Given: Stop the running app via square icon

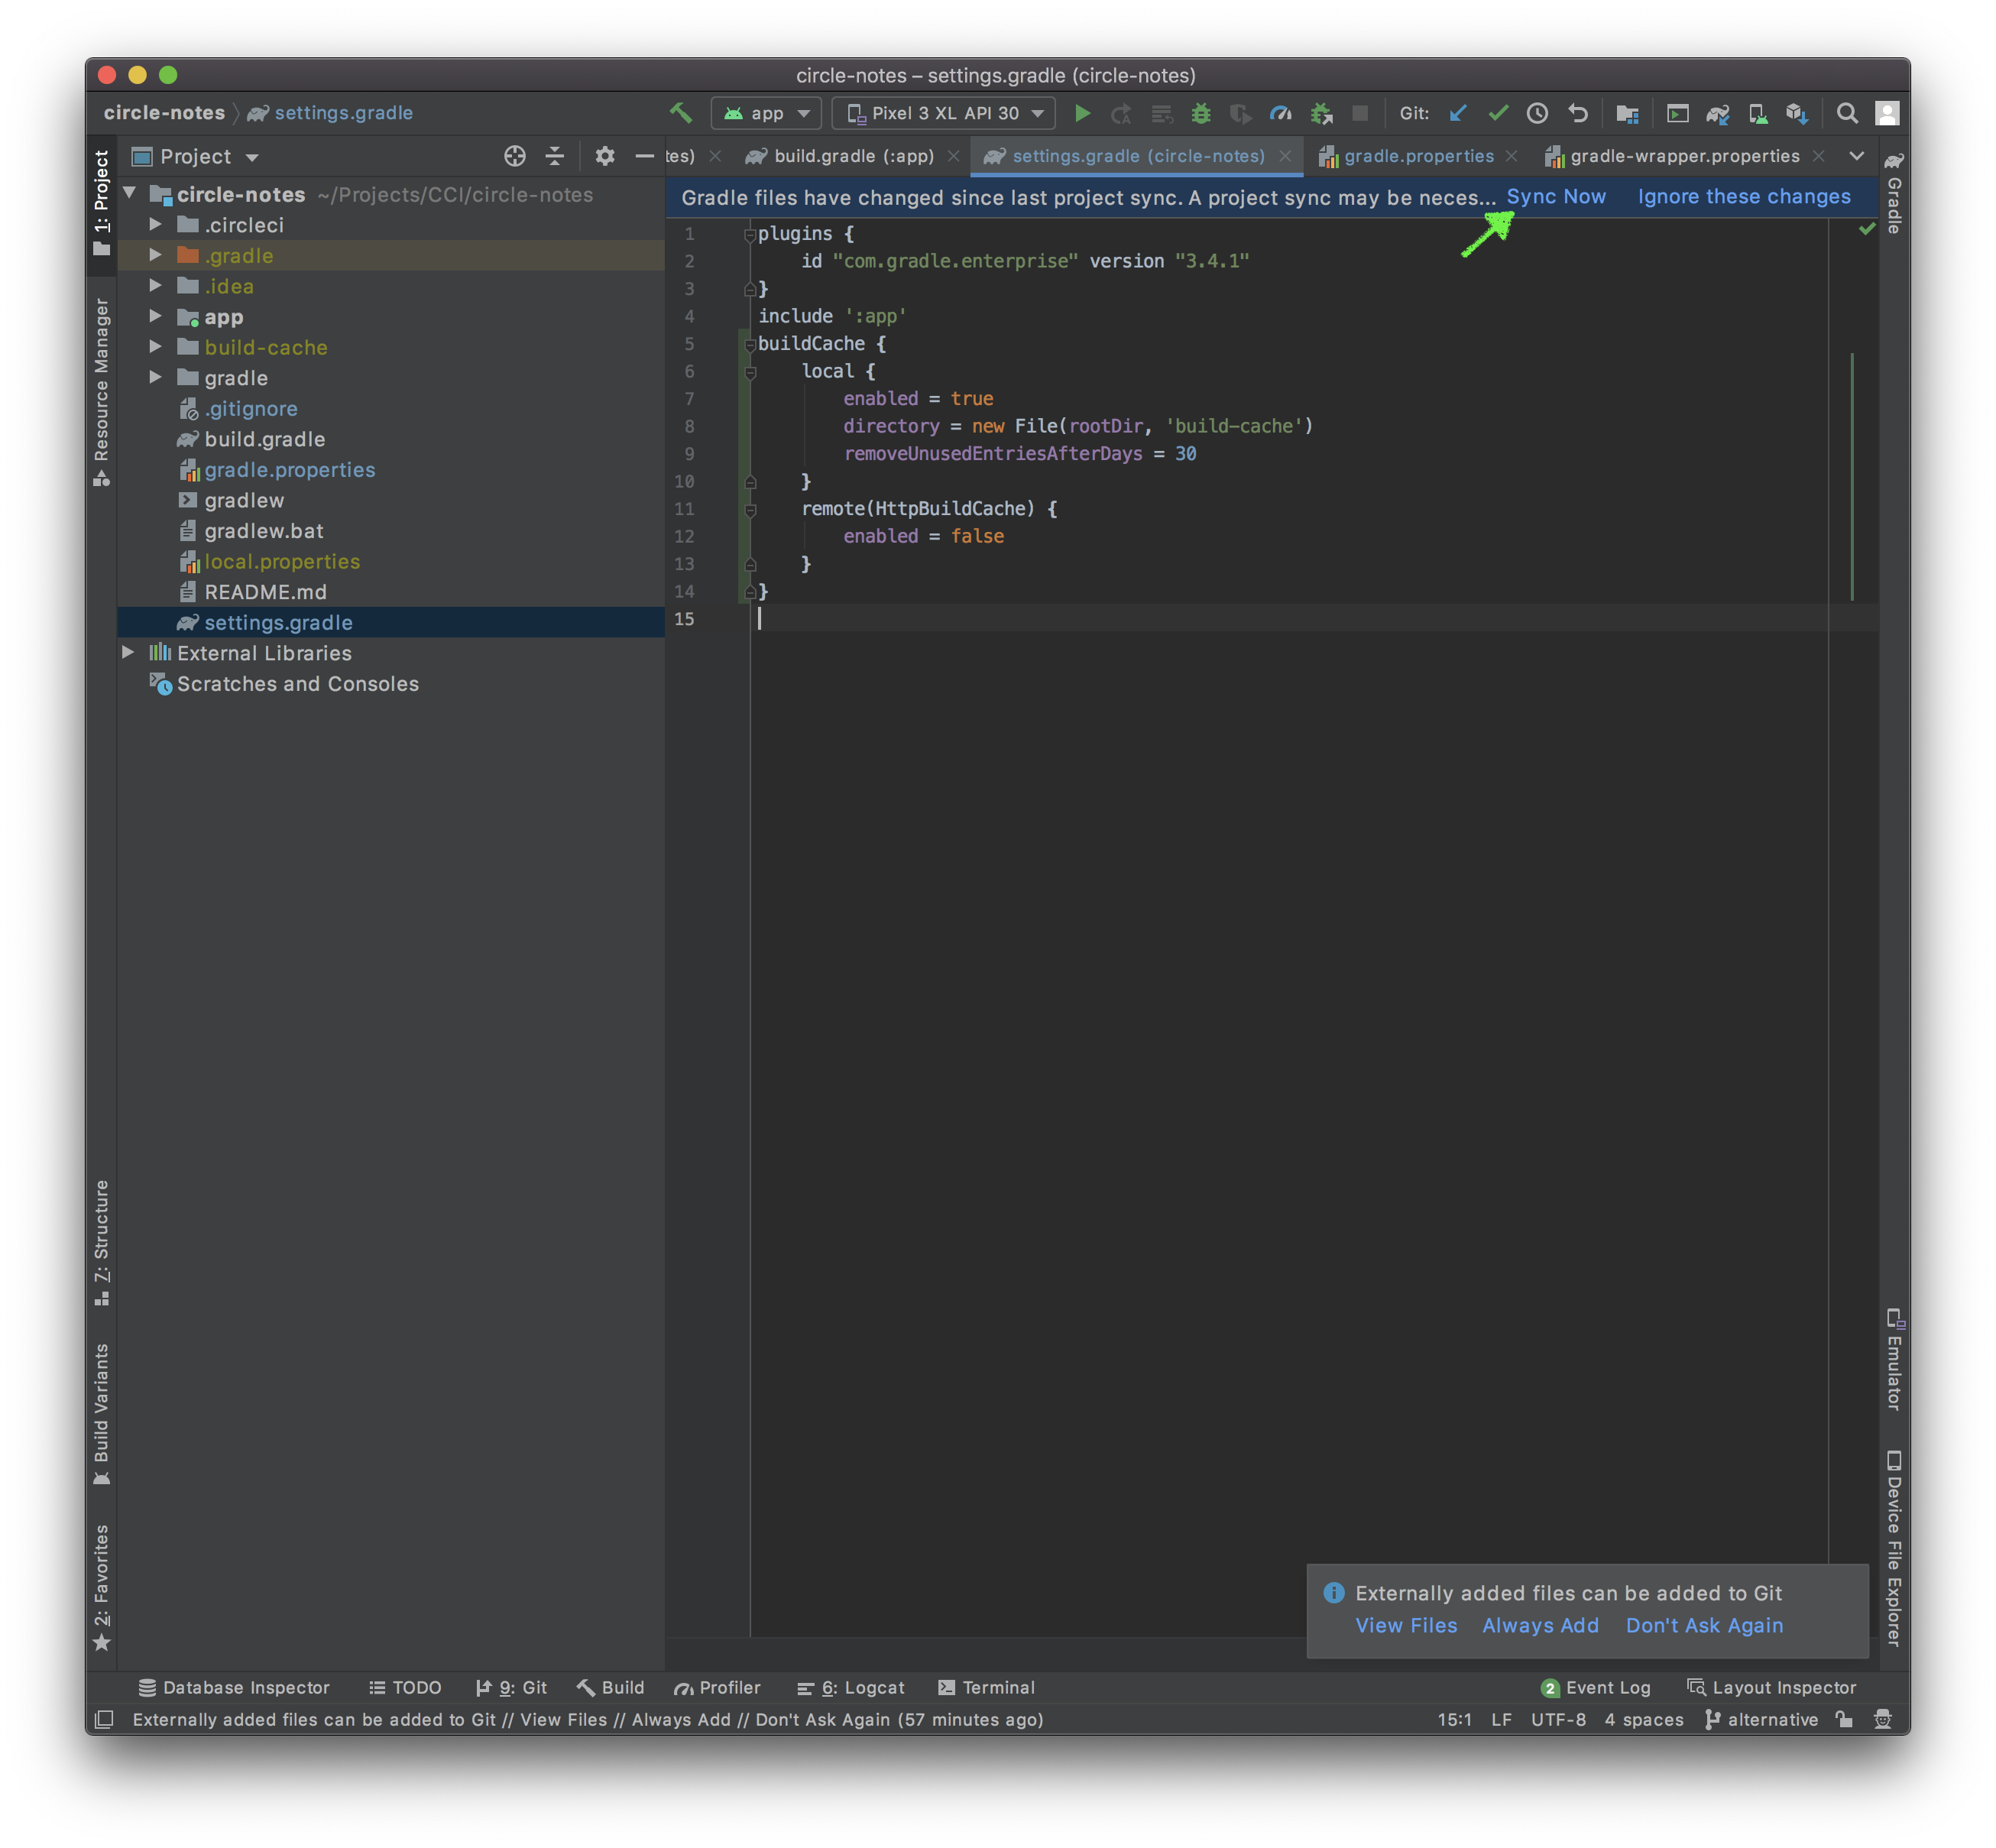Looking at the screenshot, I should click(1361, 113).
